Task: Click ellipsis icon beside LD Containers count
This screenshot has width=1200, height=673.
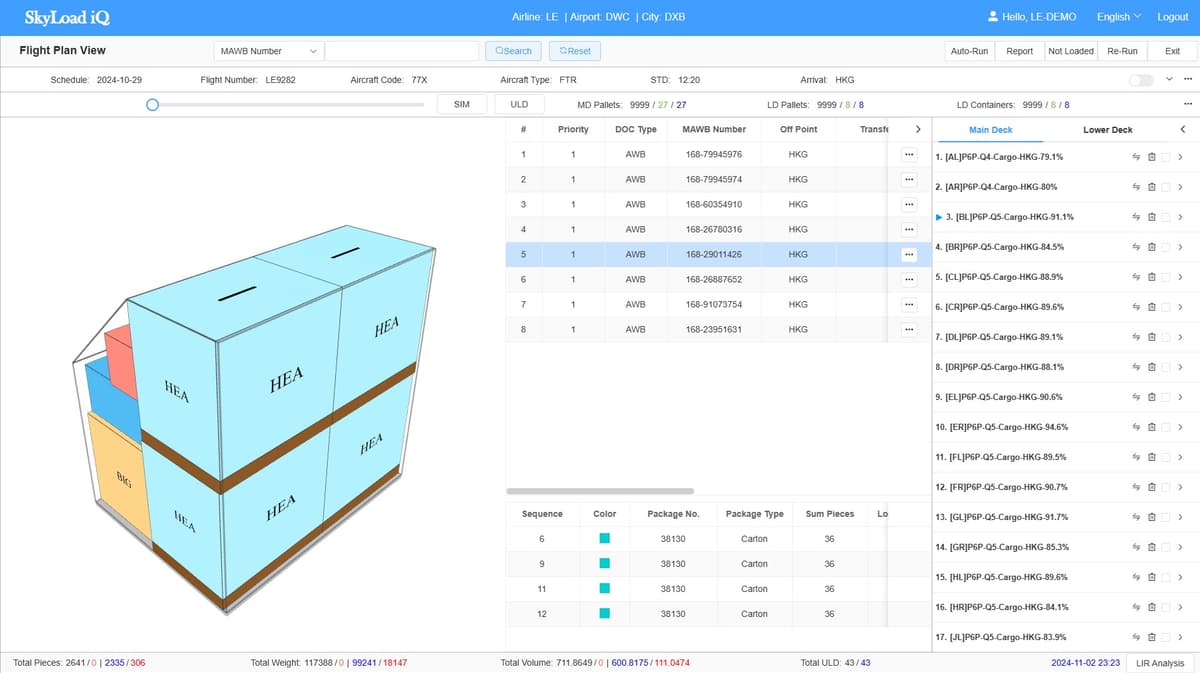Action: coord(1187,104)
